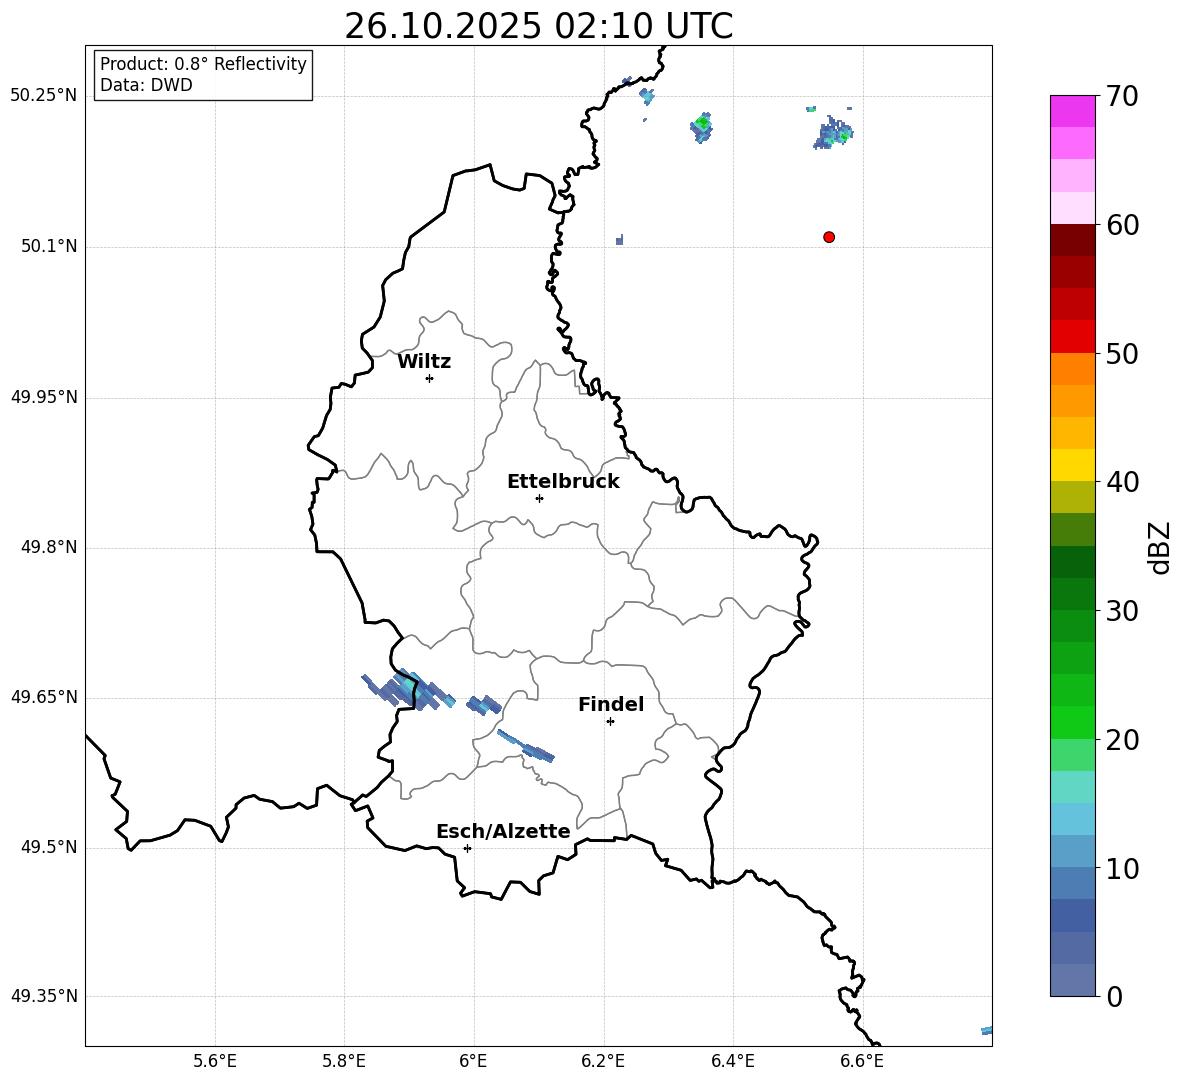Click the large radar echo west of Findel

[408, 690]
